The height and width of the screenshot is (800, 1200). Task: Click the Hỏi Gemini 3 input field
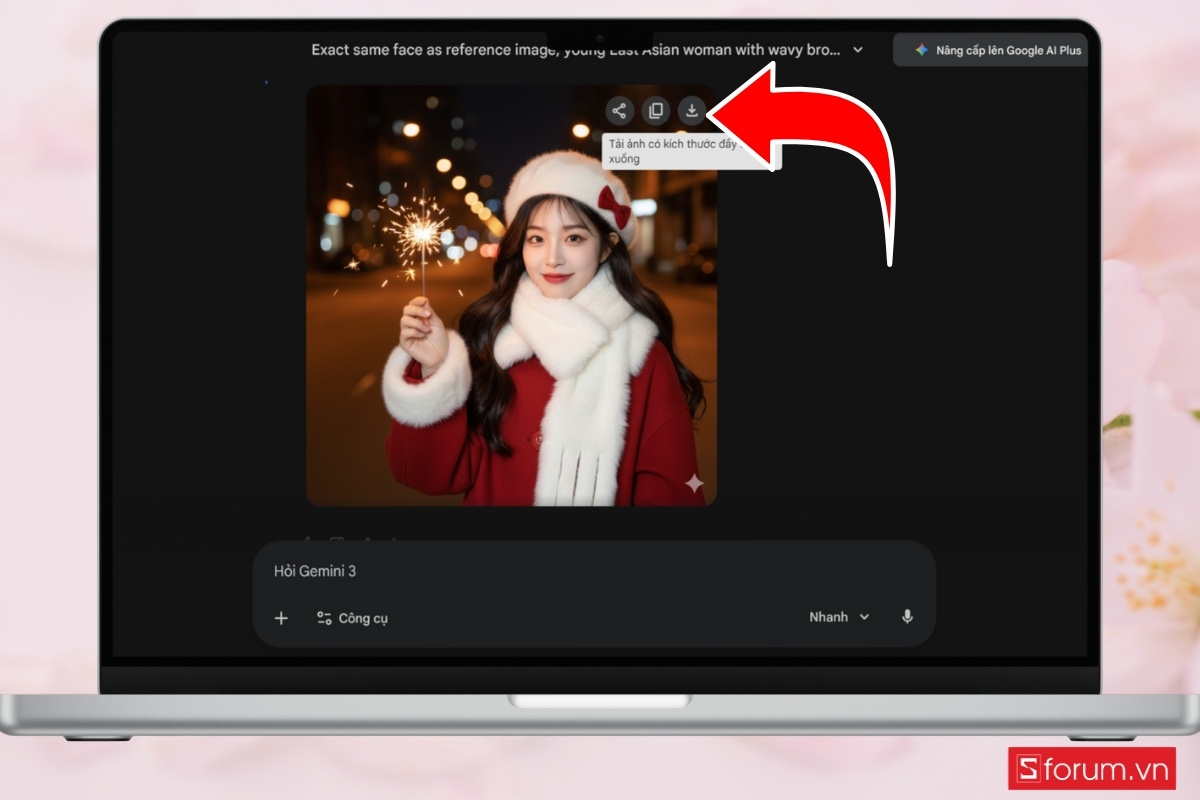tap(400, 571)
